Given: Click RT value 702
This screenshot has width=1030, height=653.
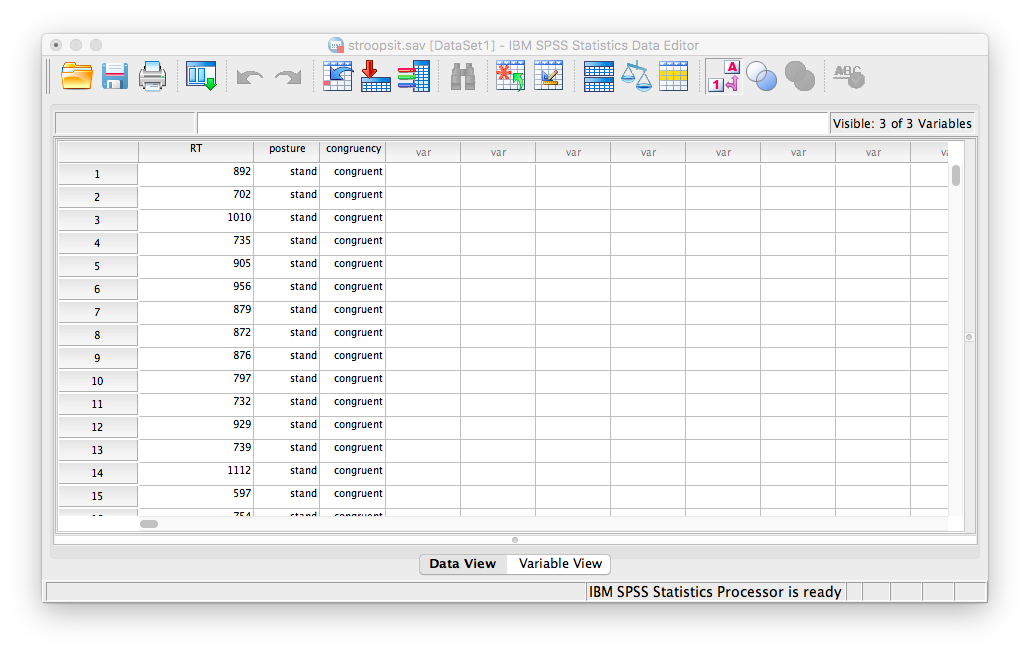Looking at the screenshot, I should pyautogui.click(x=242, y=194).
